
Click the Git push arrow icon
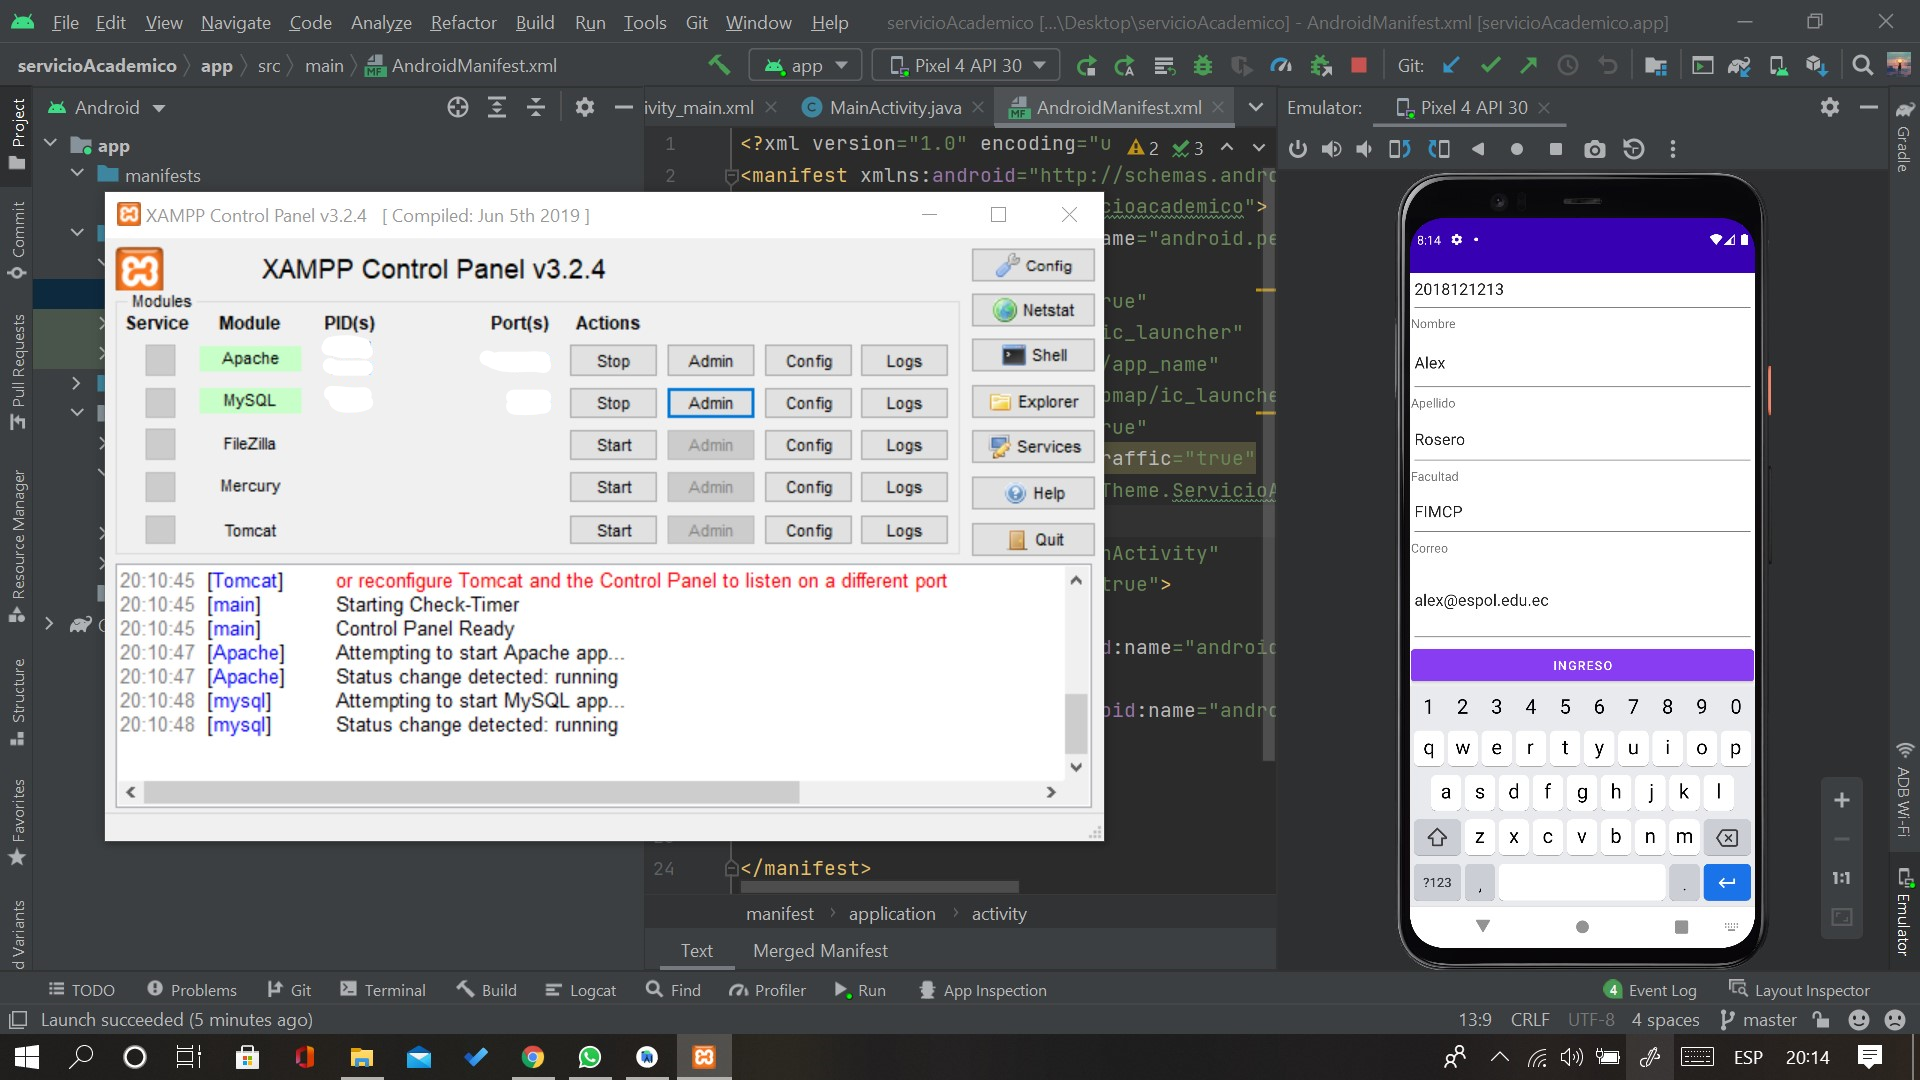coord(1529,65)
